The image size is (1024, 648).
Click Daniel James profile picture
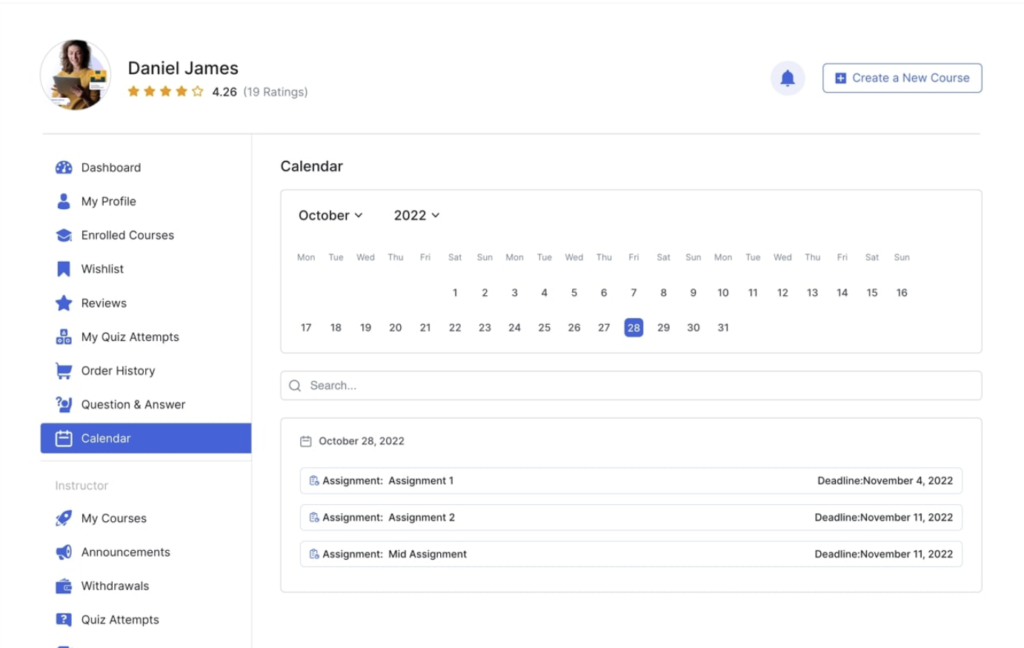pyautogui.click(x=75, y=75)
